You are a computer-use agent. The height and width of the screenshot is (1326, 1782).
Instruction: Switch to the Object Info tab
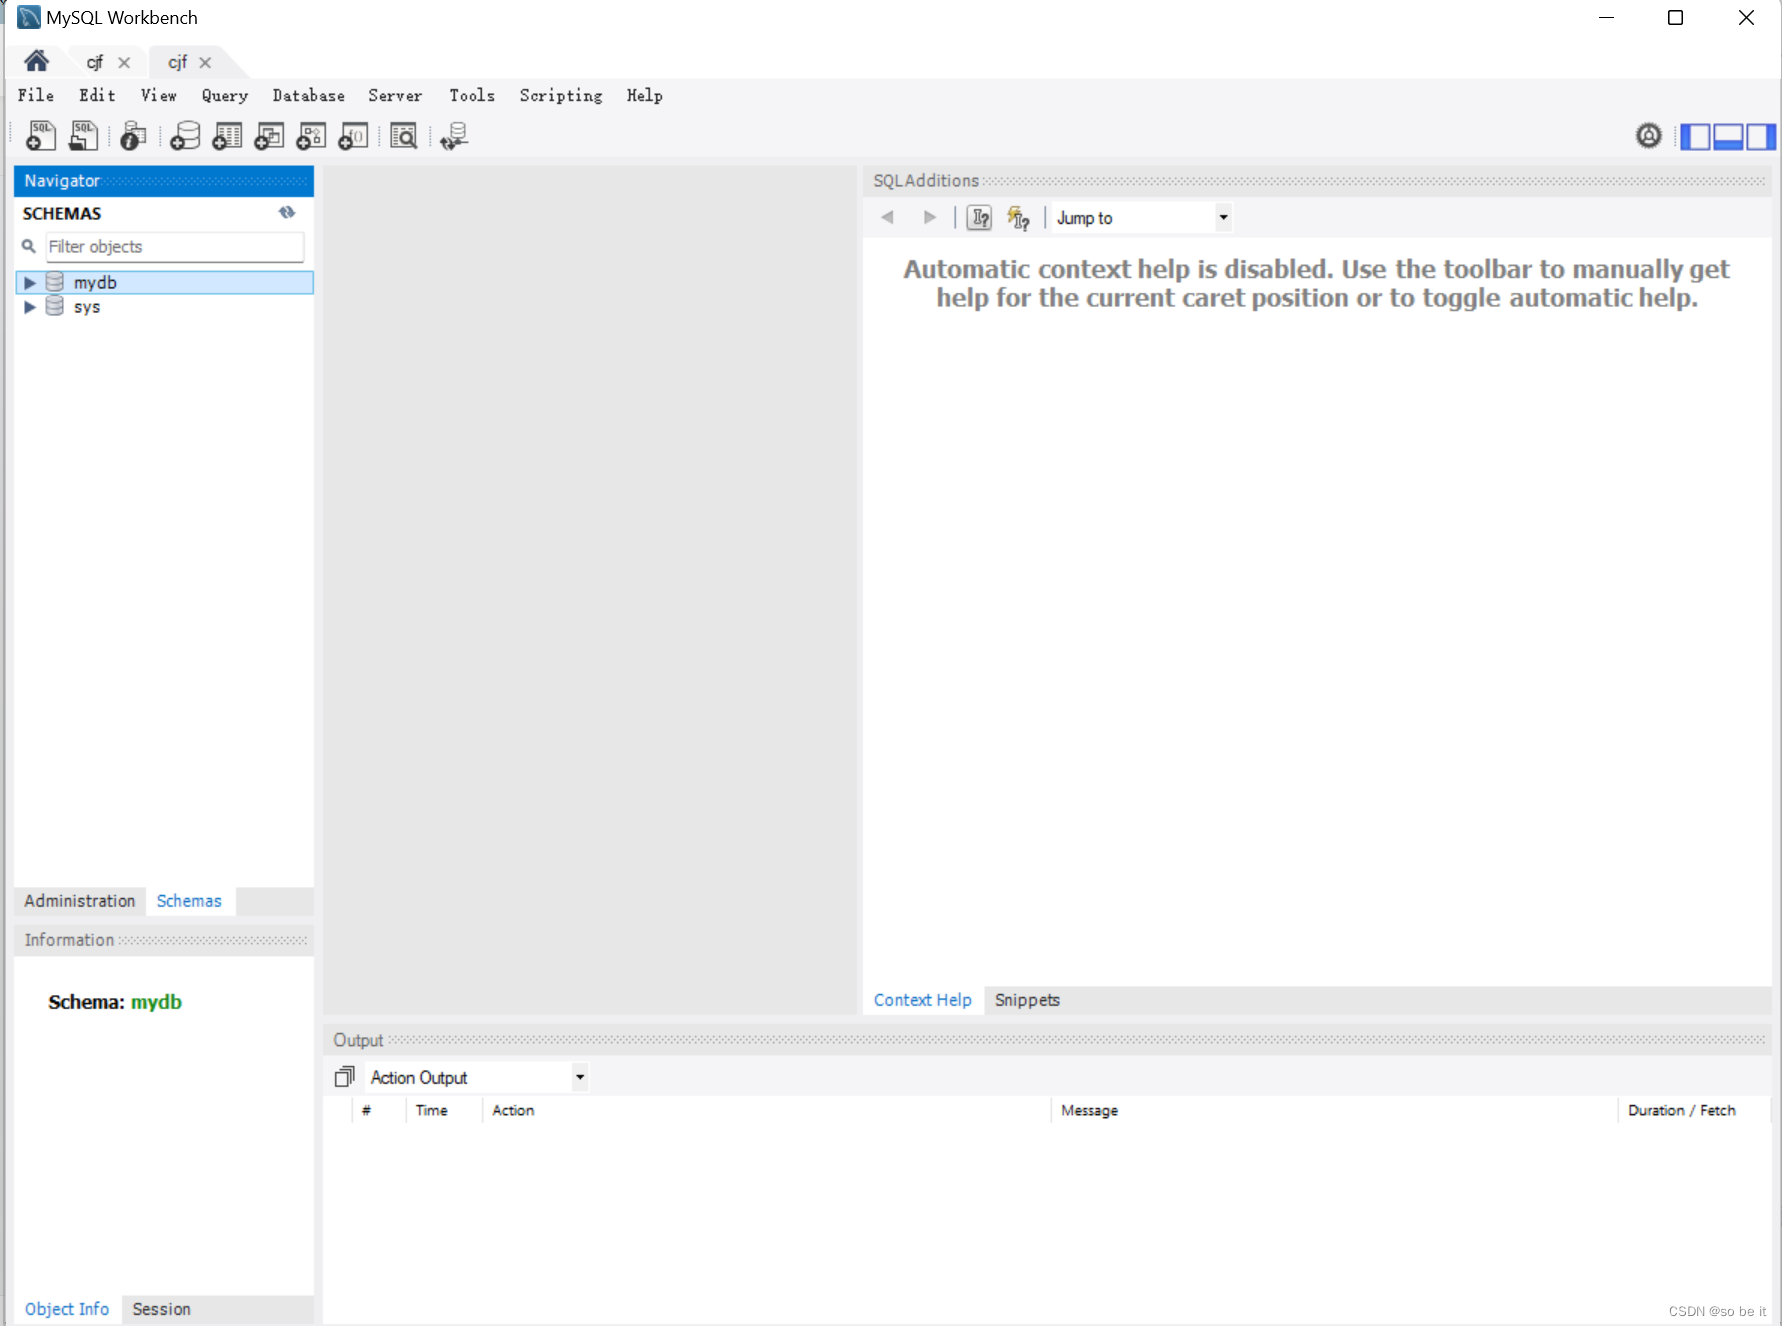67,1309
